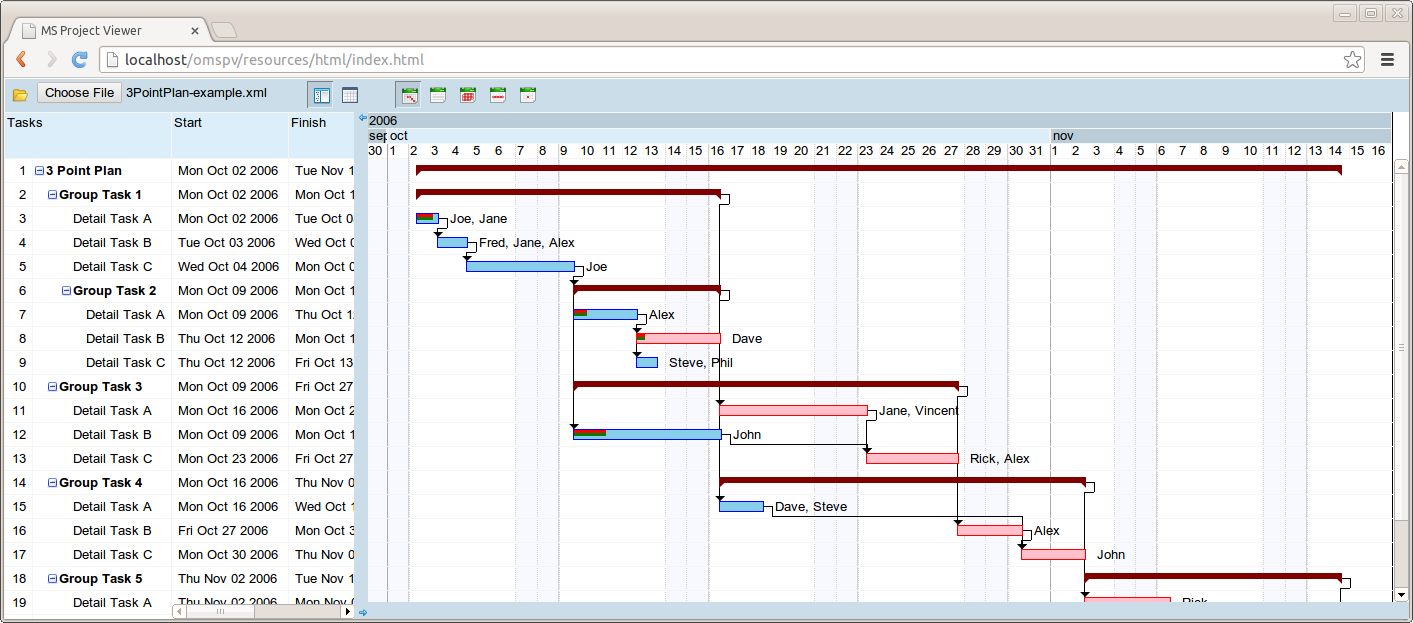Click the Gantt vertical scrollbar up arrow
The height and width of the screenshot is (623, 1413).
click(x=1400, y=166)
